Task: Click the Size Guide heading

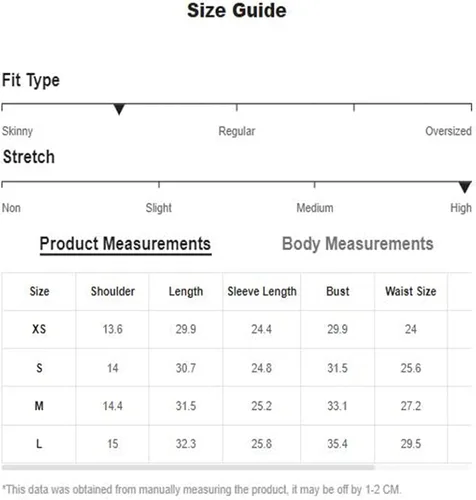Action: (x=237, y=10)
